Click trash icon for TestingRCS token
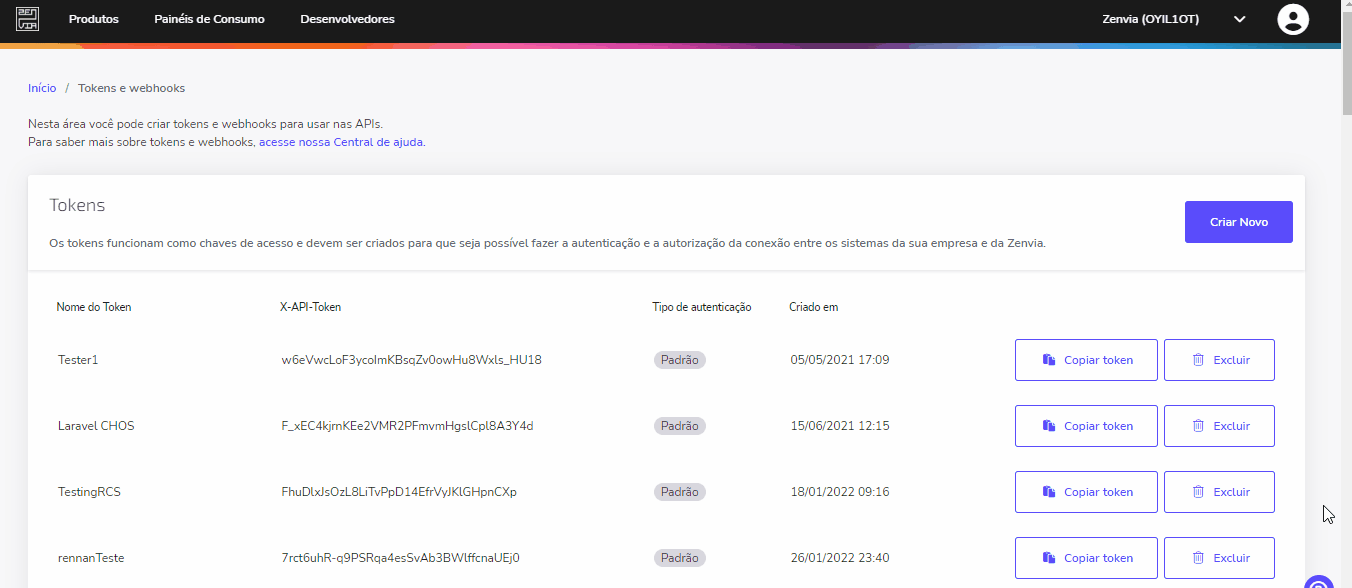This screenshot has width=1352, height=588. tap(1198, 492)
